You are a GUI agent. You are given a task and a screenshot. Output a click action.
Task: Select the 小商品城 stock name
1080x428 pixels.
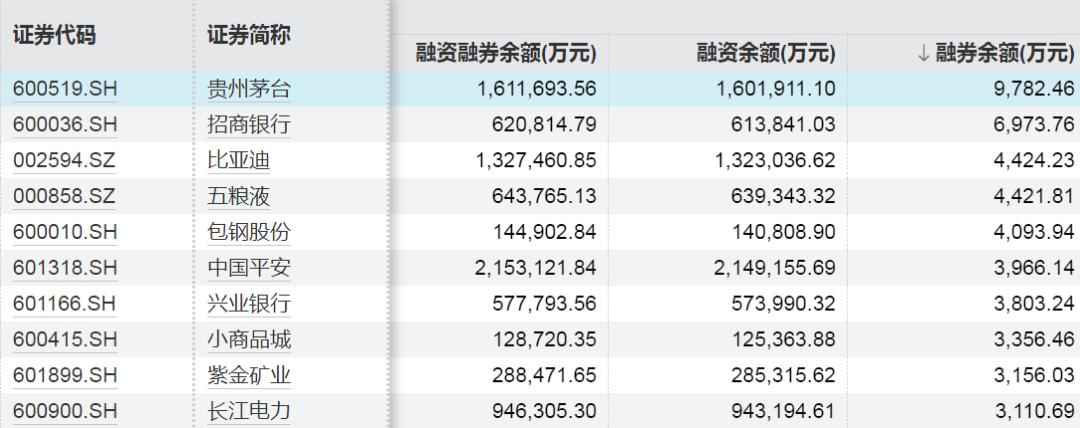pos(249,340)
